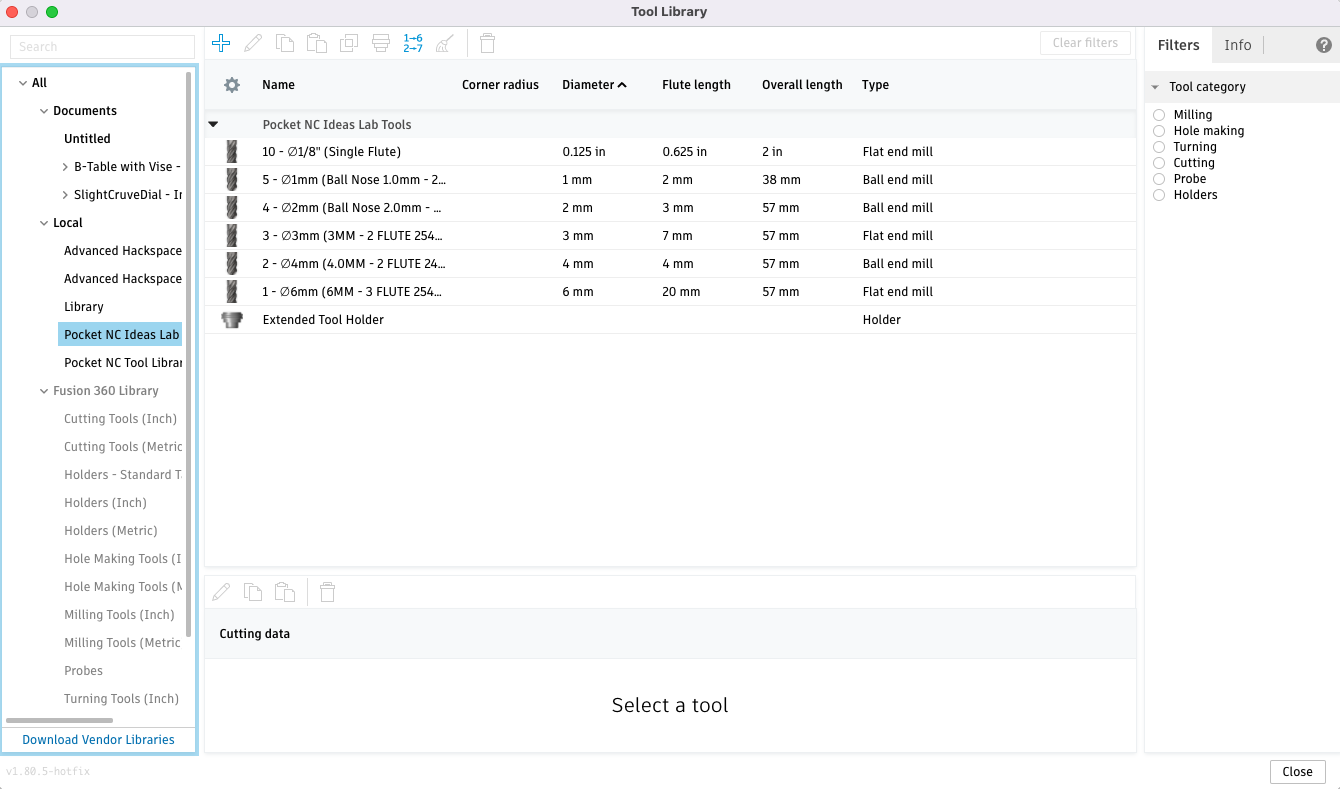Open Download Vendor Libraries link
This screenshot has height=789, width=1340.
pos(98,740)
